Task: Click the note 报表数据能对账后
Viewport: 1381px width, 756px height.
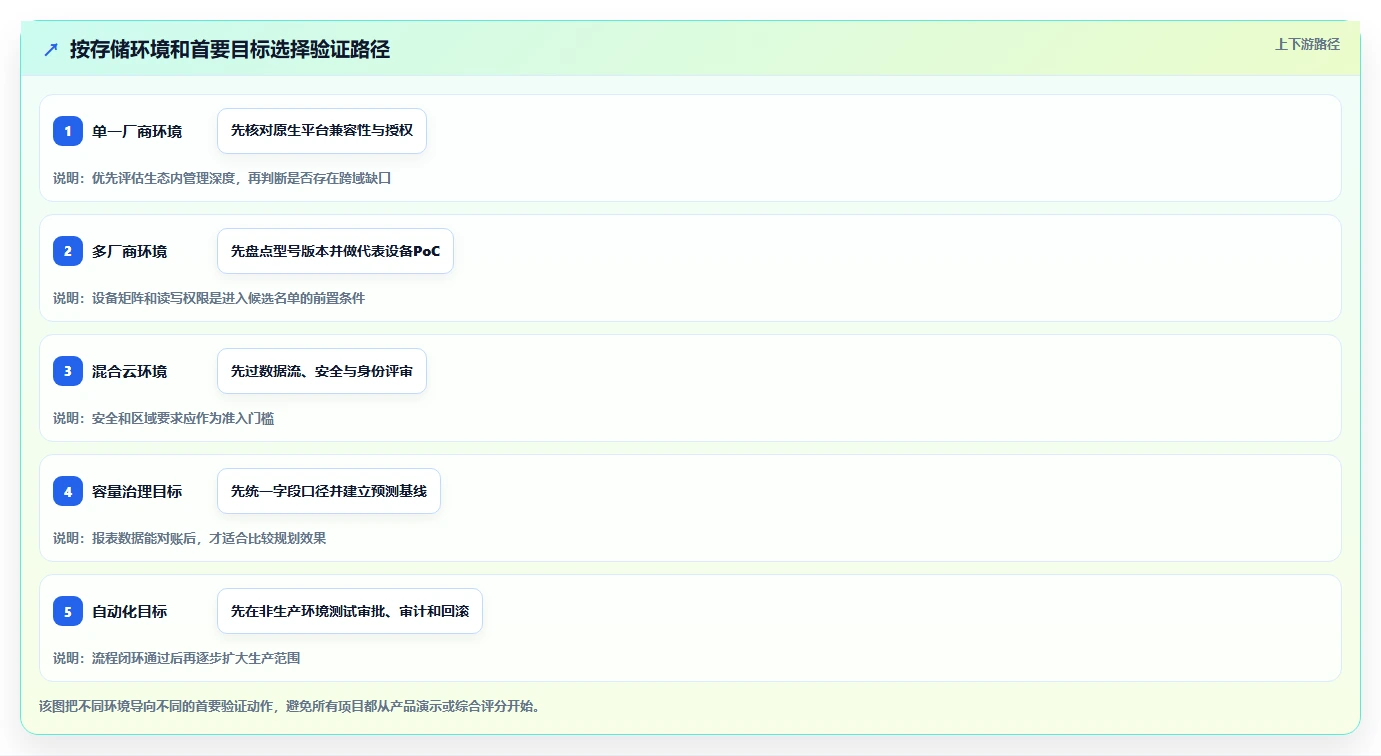Action: click(144, 538)
